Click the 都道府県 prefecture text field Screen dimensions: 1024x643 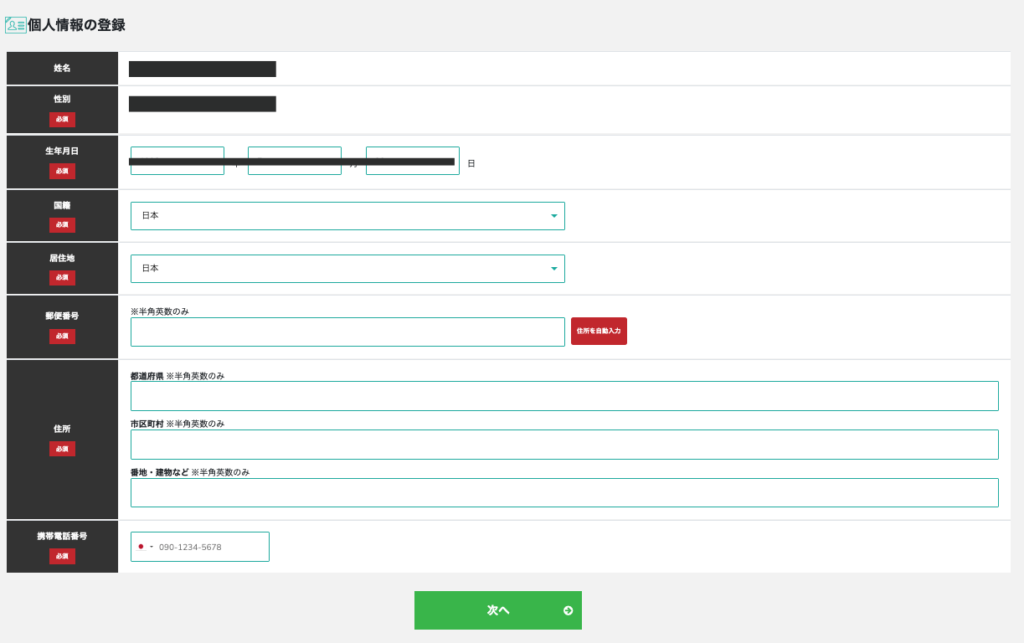pos(564,396)
